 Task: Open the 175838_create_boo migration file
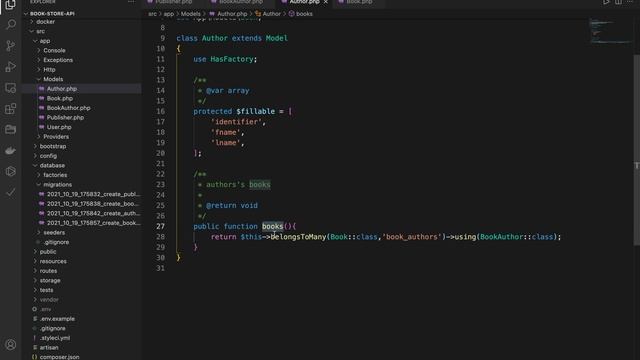pyautogui.click(x=93, y=204)
